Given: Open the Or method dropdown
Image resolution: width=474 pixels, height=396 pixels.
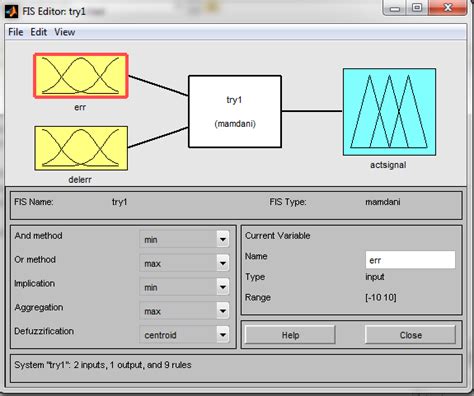Looking at the screenshot, I should pyautogui.click(x=184, y=263).
